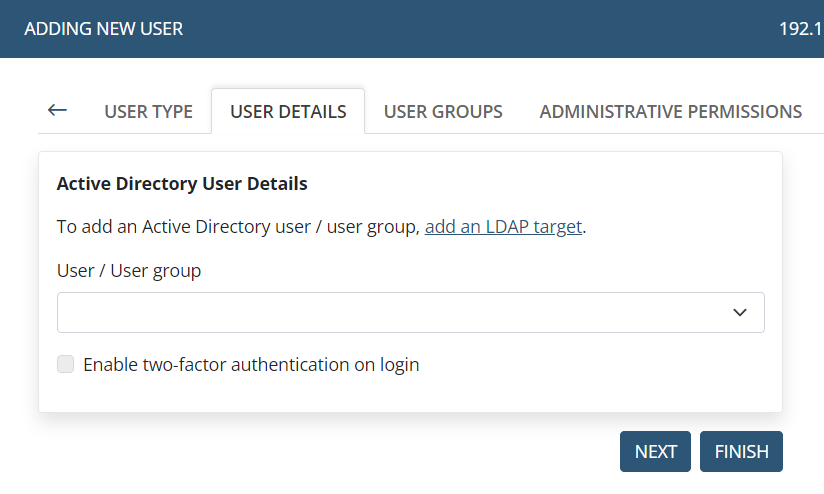Click the ADDING NEW USER header title
Screen dimensions: 824x494
(104, 29)
